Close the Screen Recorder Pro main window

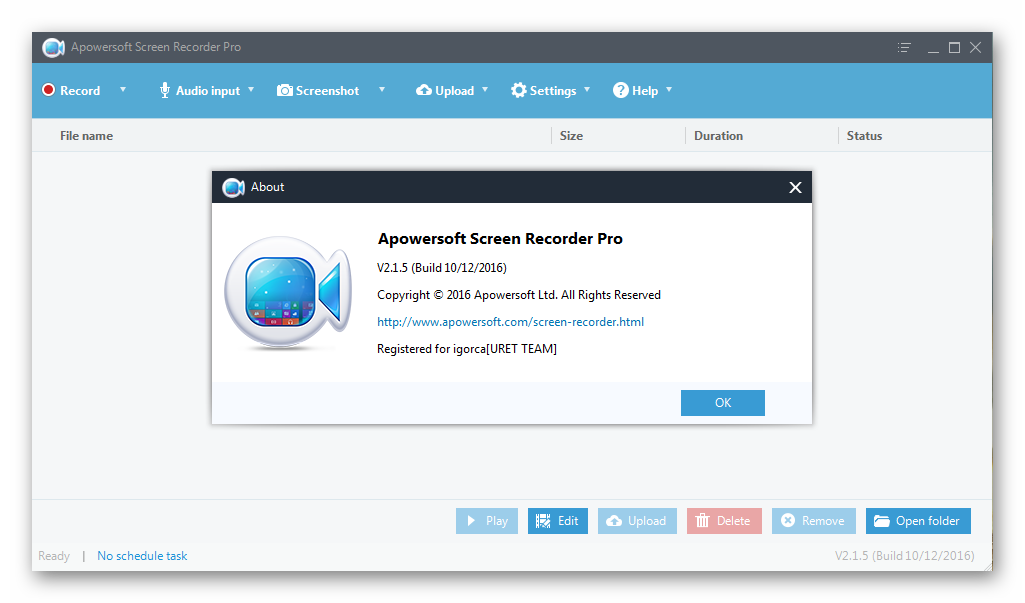pos(975,48)
